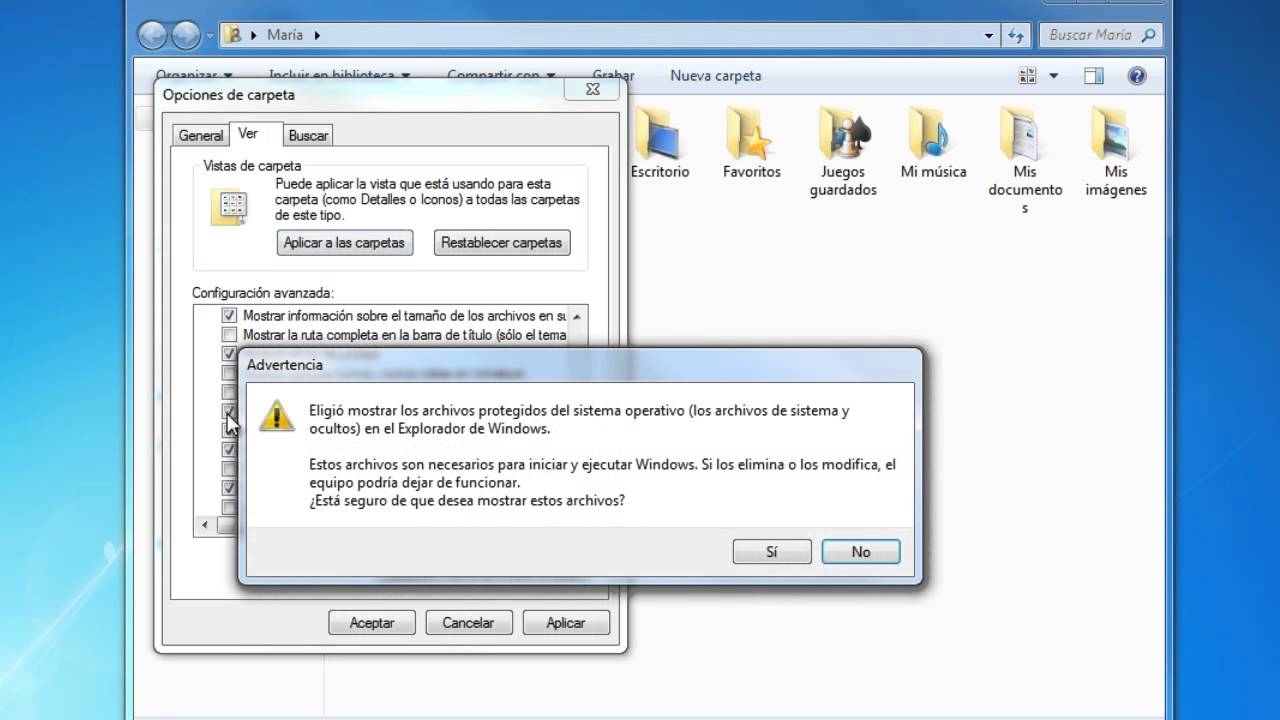
Task: Open the Escritorio folder
Action: click(659, 141)
